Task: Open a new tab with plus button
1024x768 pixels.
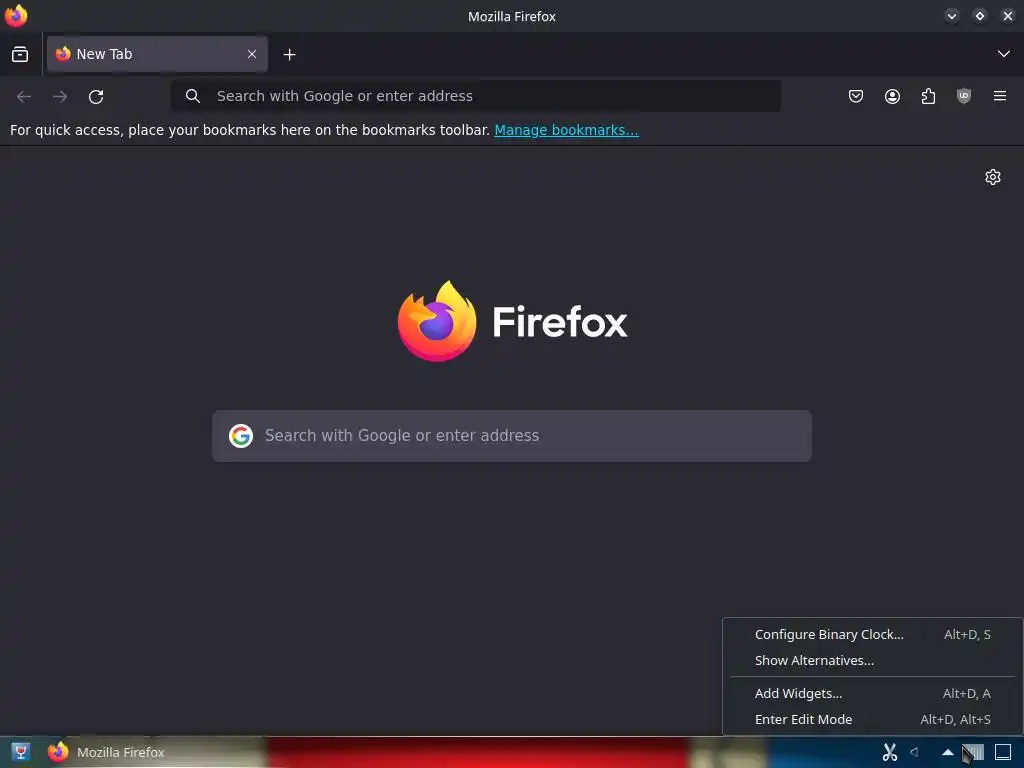Action: click(289, 55)
